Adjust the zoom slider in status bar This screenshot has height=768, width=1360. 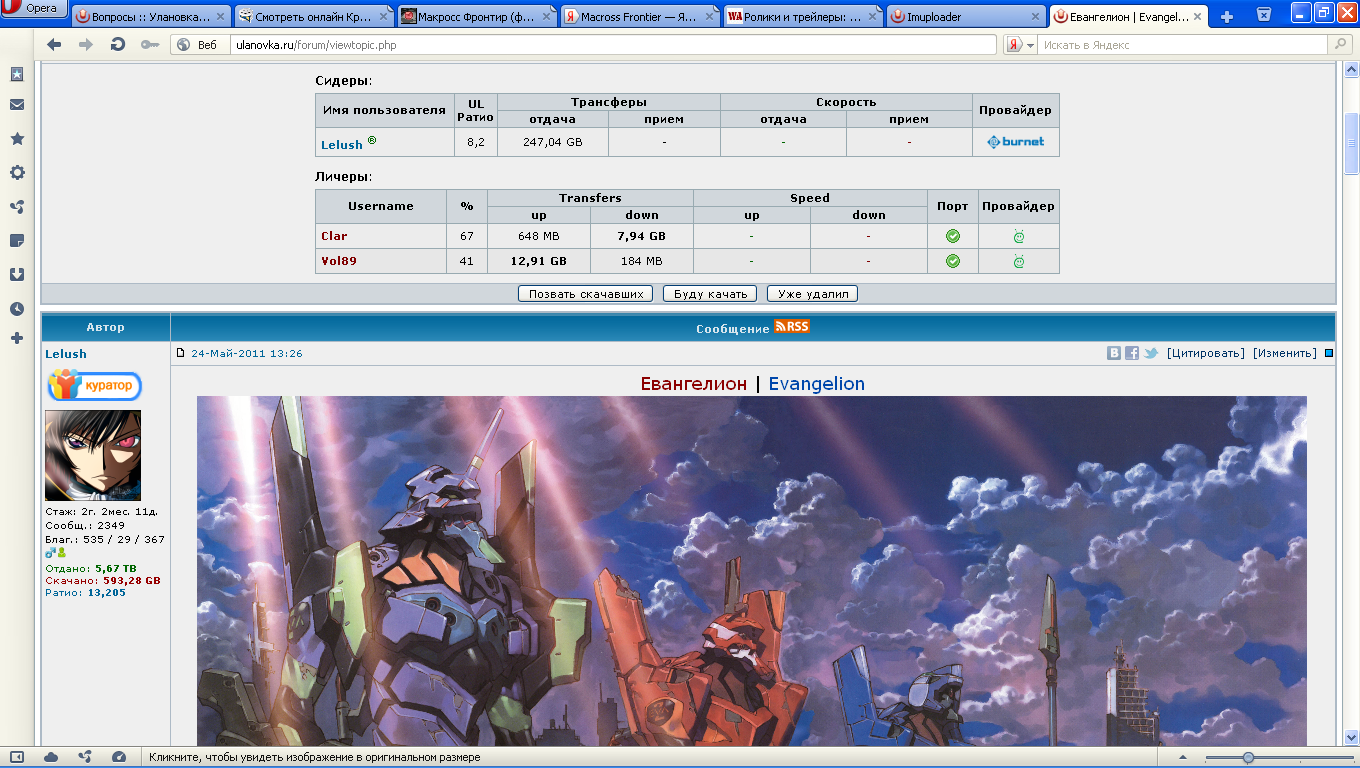pos(1248,757)
